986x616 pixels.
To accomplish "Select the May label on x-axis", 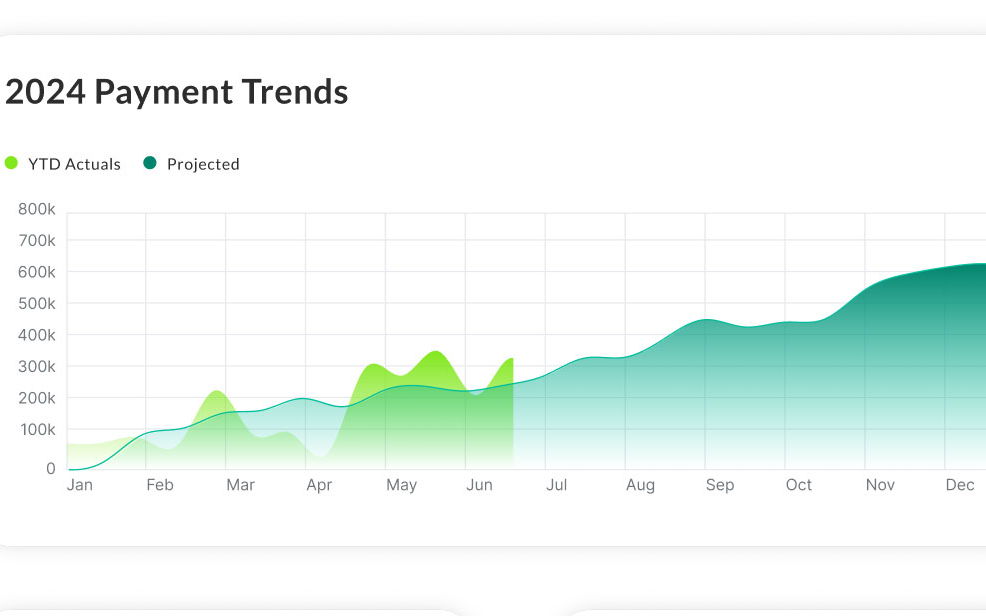I will pos(401,485).
